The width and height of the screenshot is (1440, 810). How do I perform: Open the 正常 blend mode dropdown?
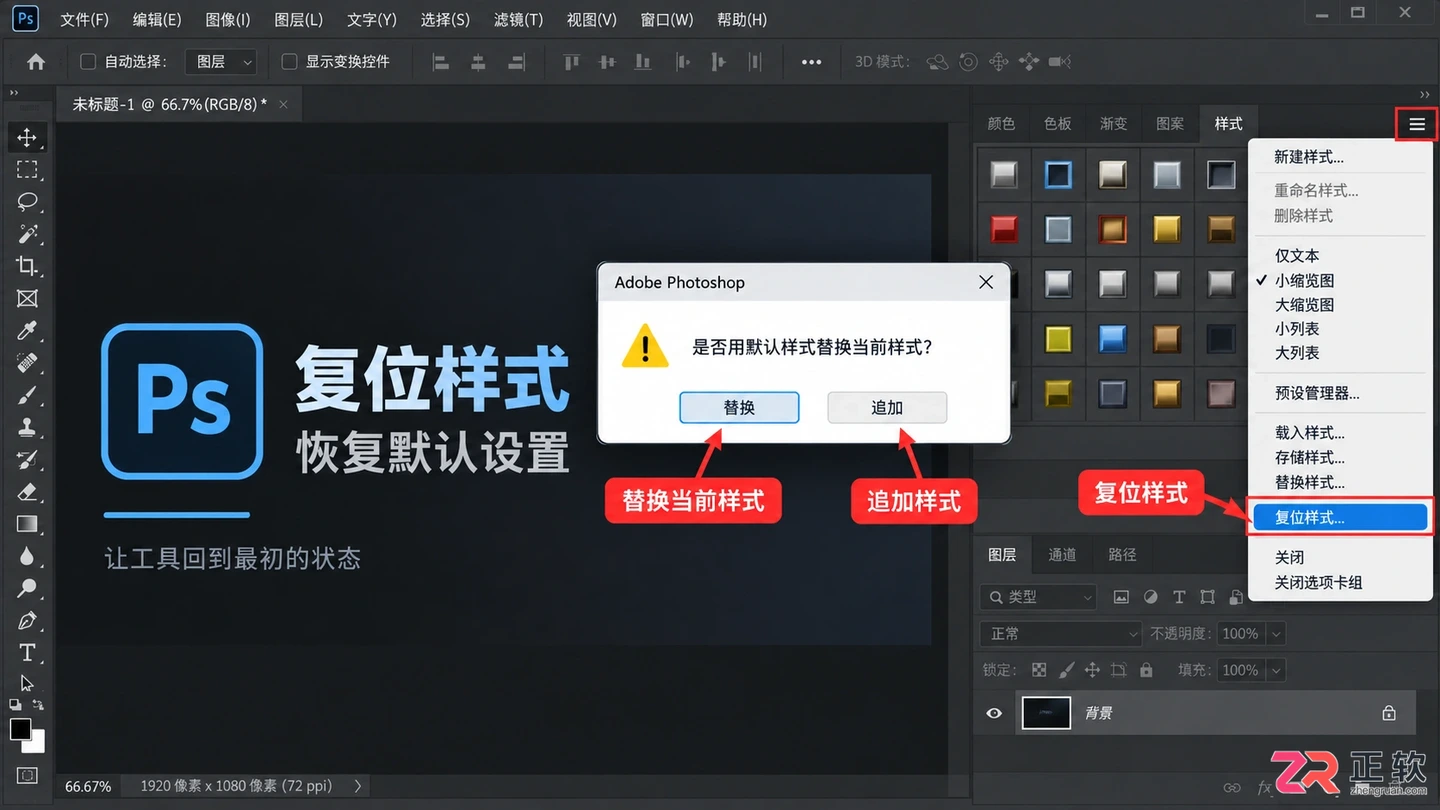[1061, 633]
